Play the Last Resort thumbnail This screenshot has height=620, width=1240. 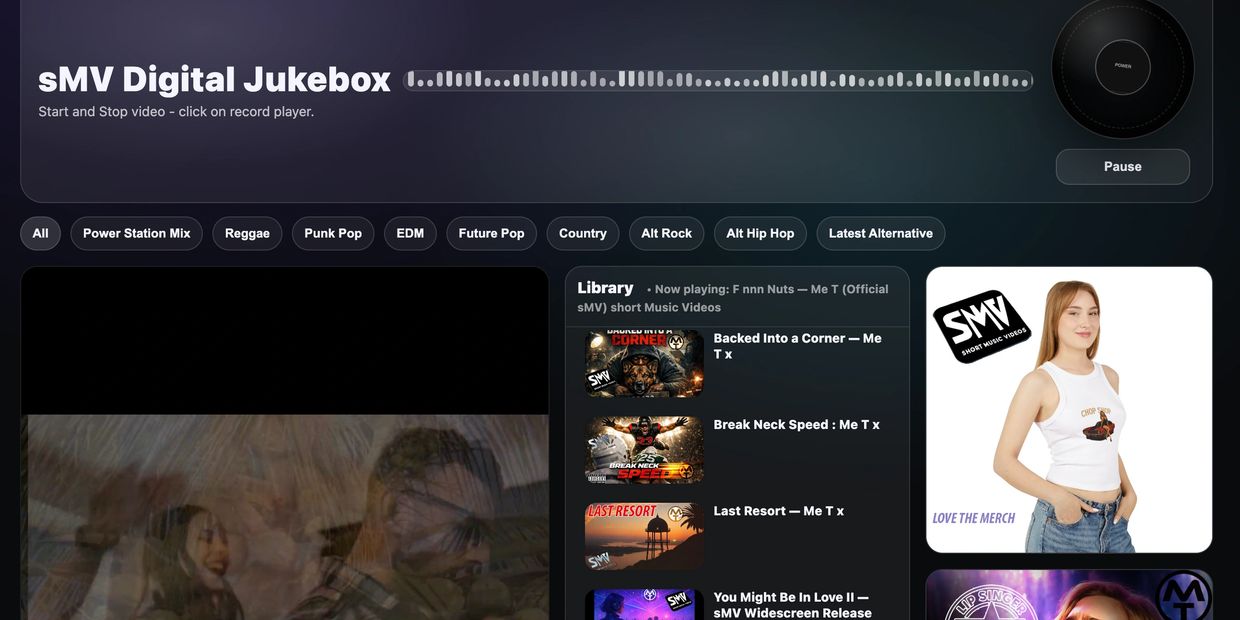[644, 536]
